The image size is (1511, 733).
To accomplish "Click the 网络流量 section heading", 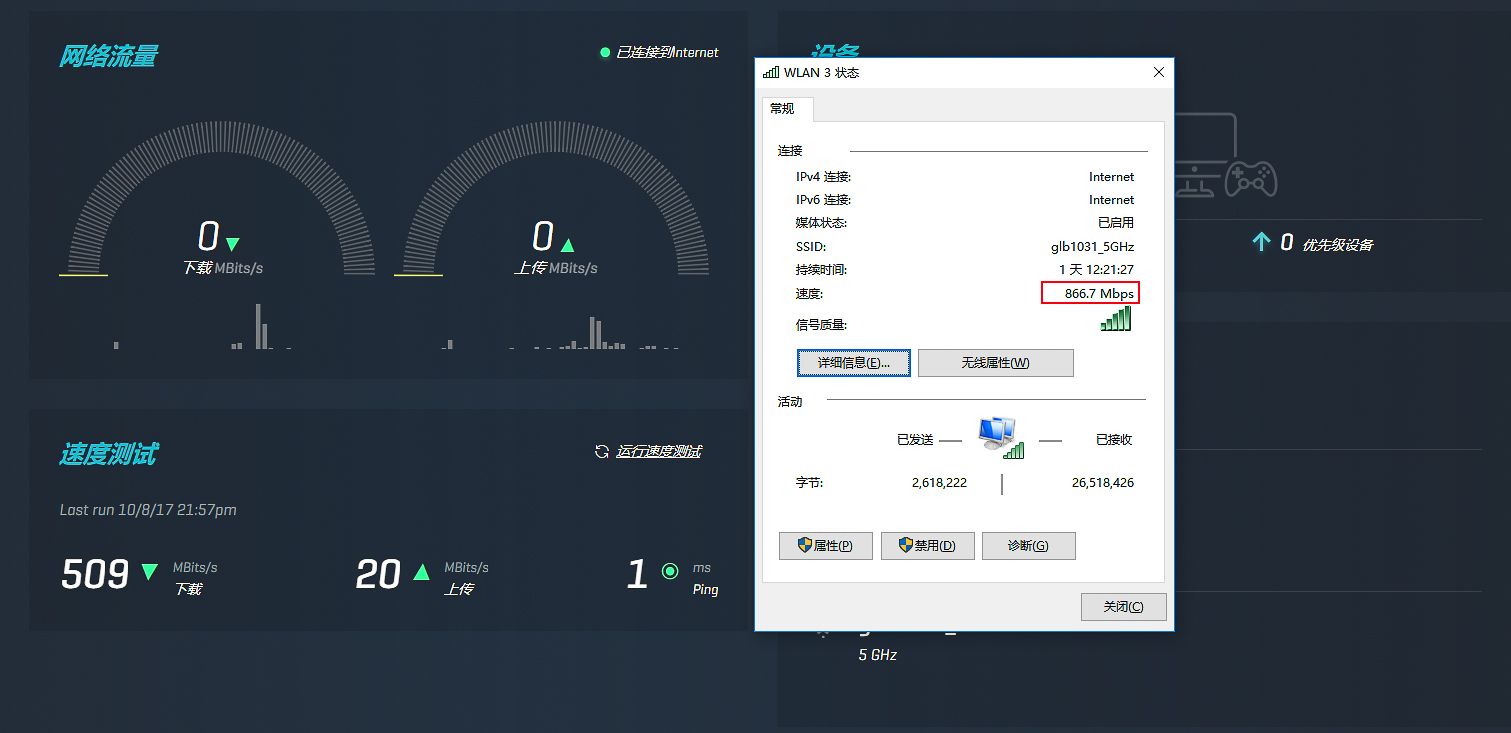I will tap(108, 56).
